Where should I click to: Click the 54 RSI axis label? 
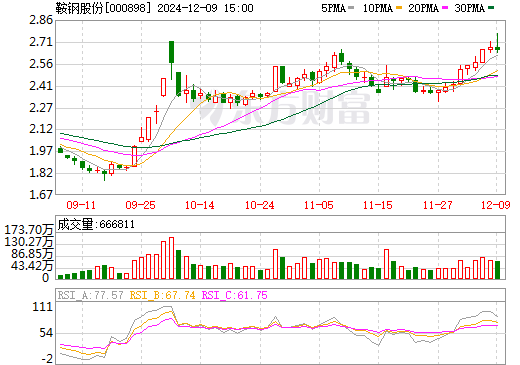(46, 333)
